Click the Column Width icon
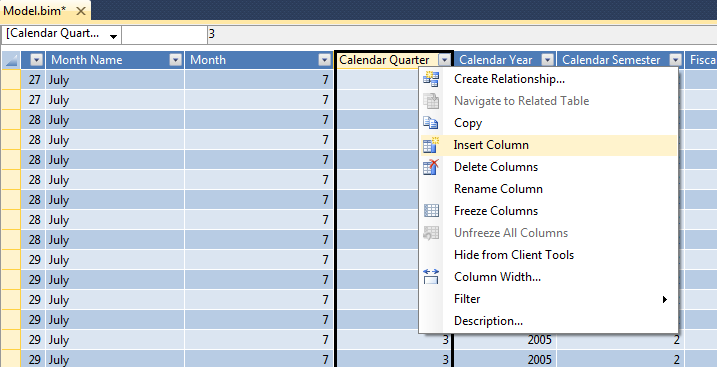717x367 pixels. click(431, 277)
